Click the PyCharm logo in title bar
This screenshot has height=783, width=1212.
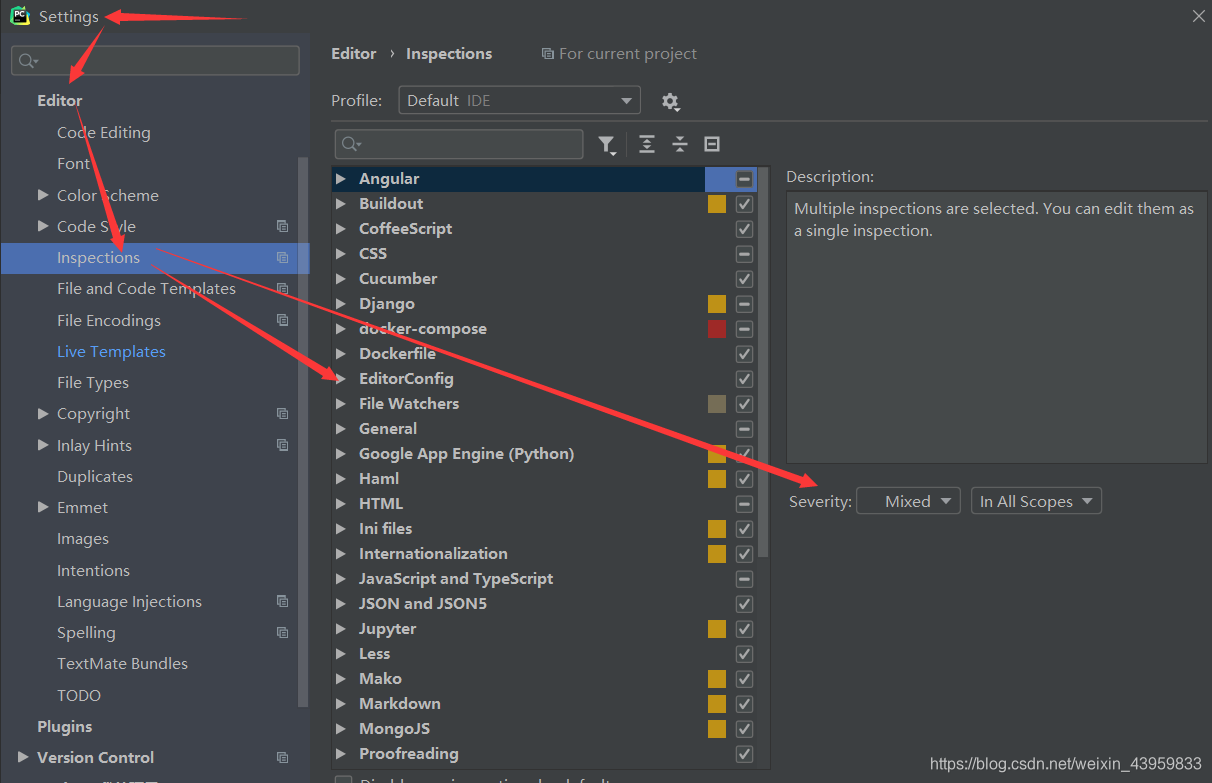point(20,16)
